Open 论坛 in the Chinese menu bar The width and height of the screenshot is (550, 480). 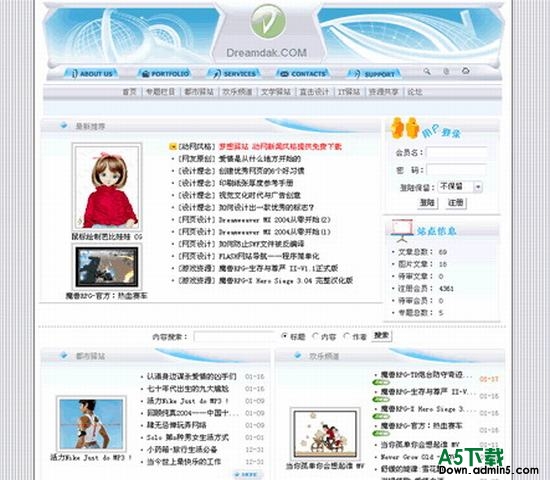[x=415, y=92]
